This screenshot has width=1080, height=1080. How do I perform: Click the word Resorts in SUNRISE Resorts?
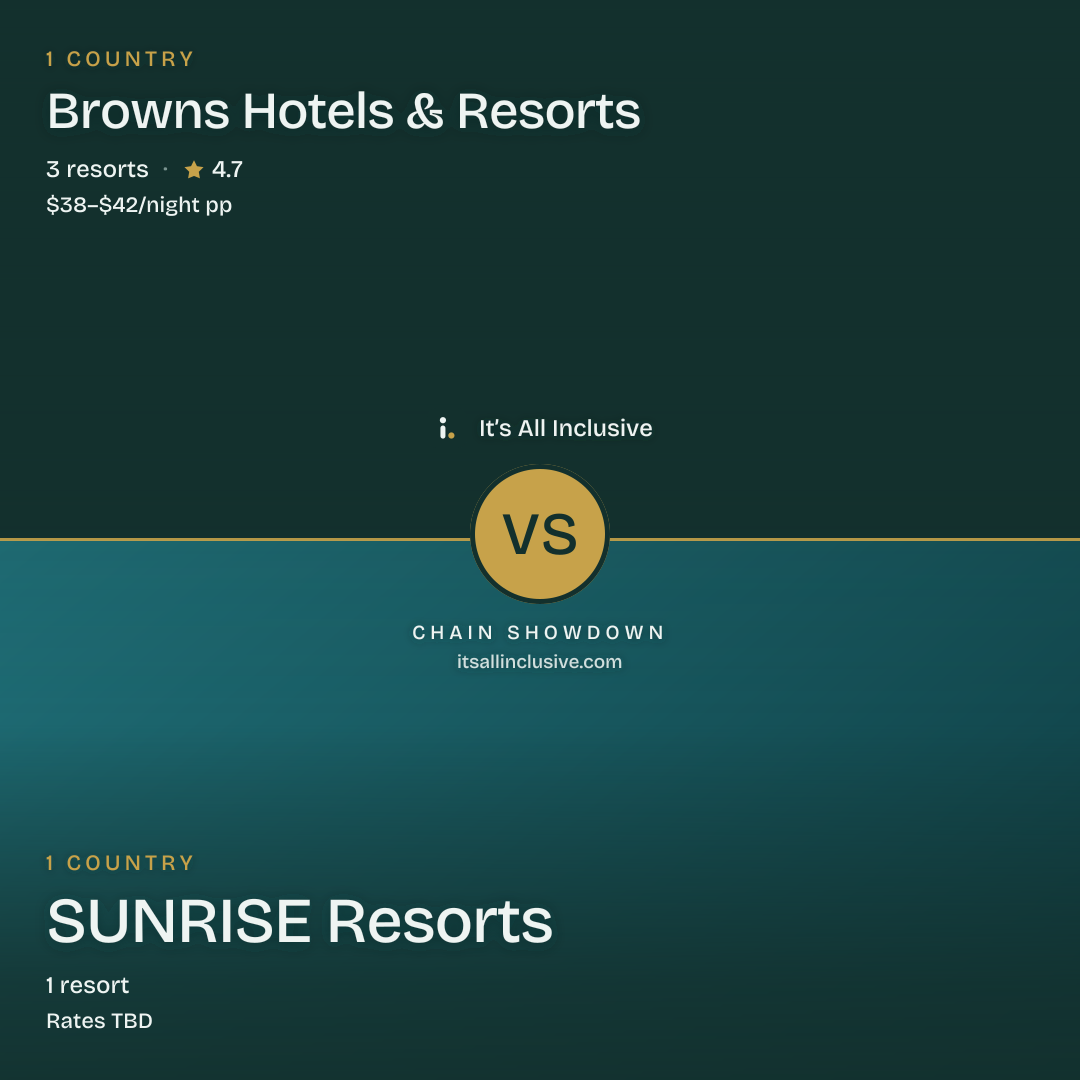coord(439,921)
